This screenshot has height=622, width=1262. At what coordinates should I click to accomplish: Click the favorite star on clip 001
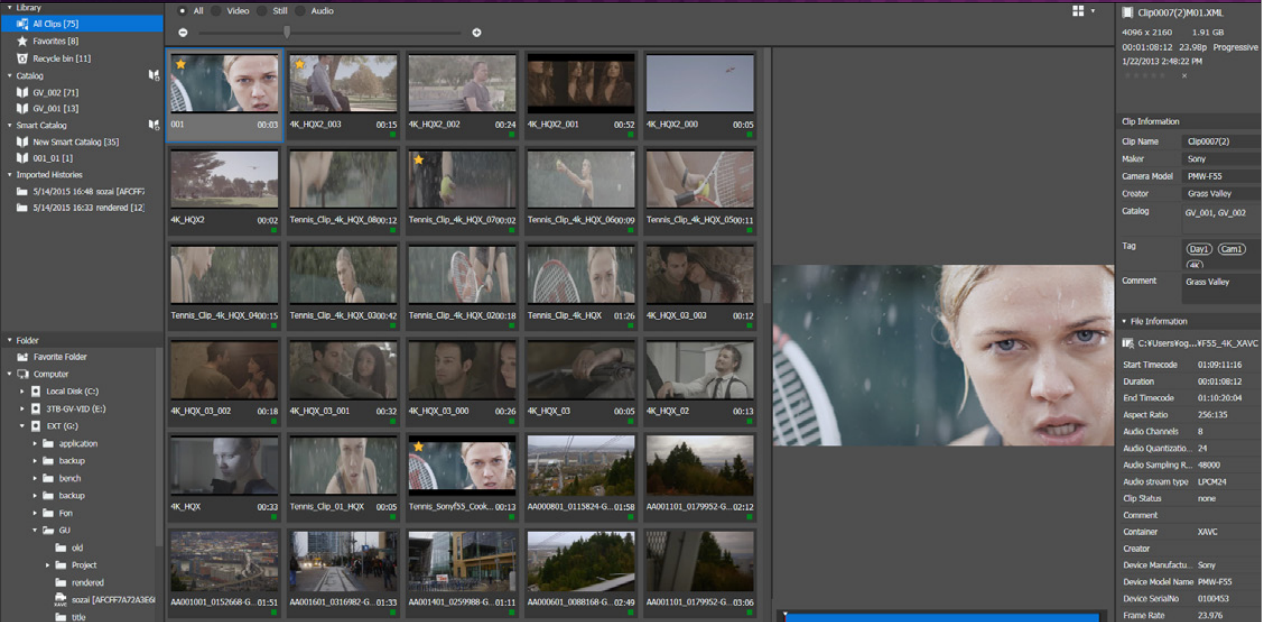click(181, 64)
